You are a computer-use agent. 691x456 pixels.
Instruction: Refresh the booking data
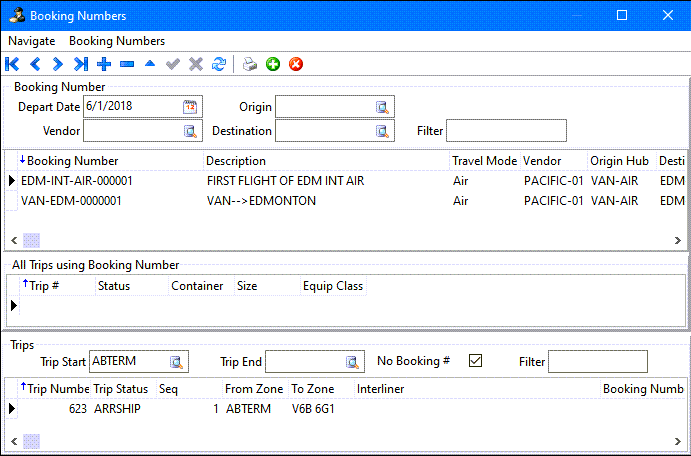(x=219, y=64)
